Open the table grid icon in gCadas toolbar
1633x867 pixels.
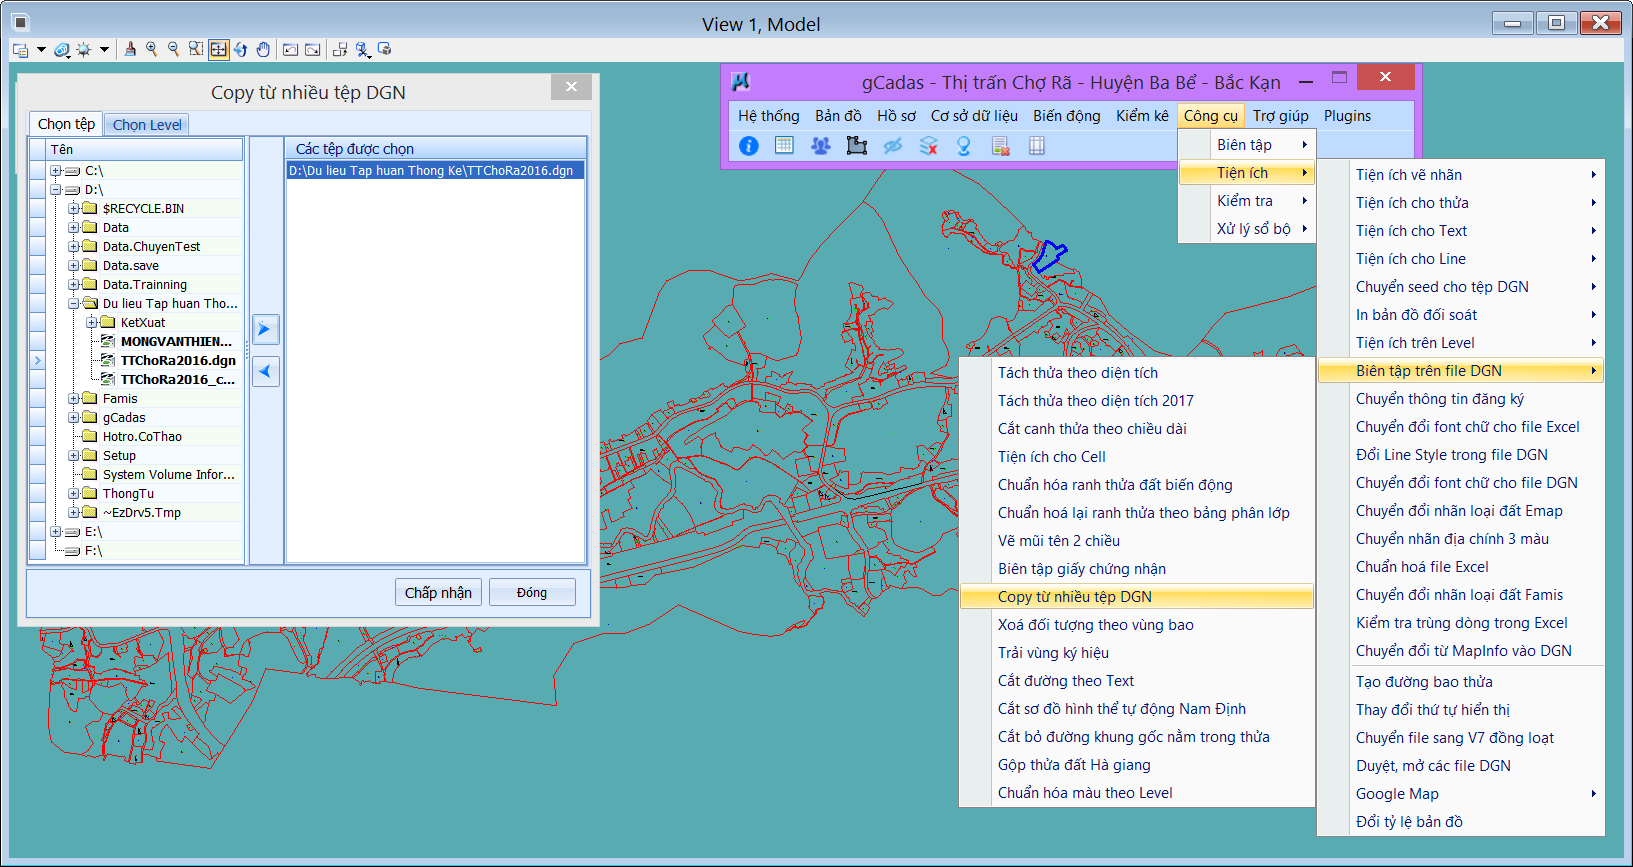784,146
